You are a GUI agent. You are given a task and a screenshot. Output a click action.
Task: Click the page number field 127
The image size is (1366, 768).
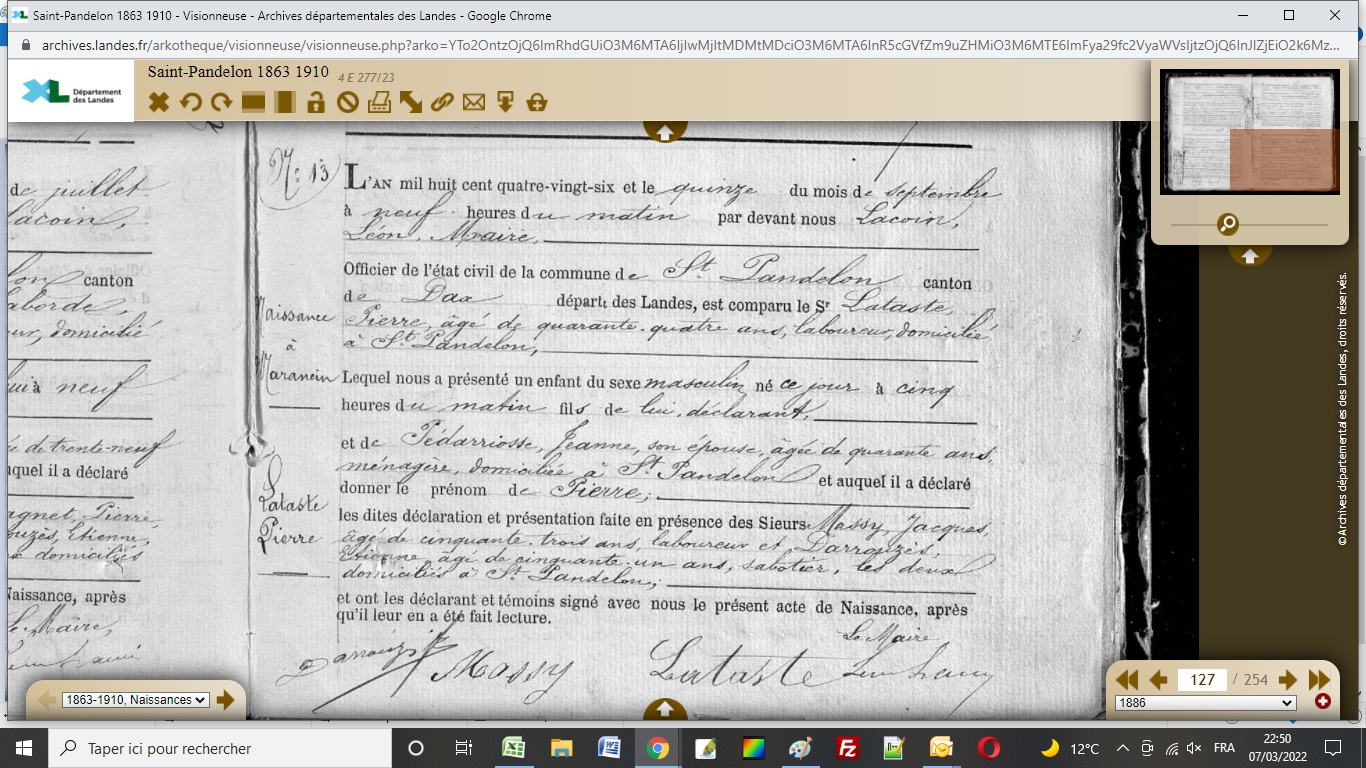1203,680
